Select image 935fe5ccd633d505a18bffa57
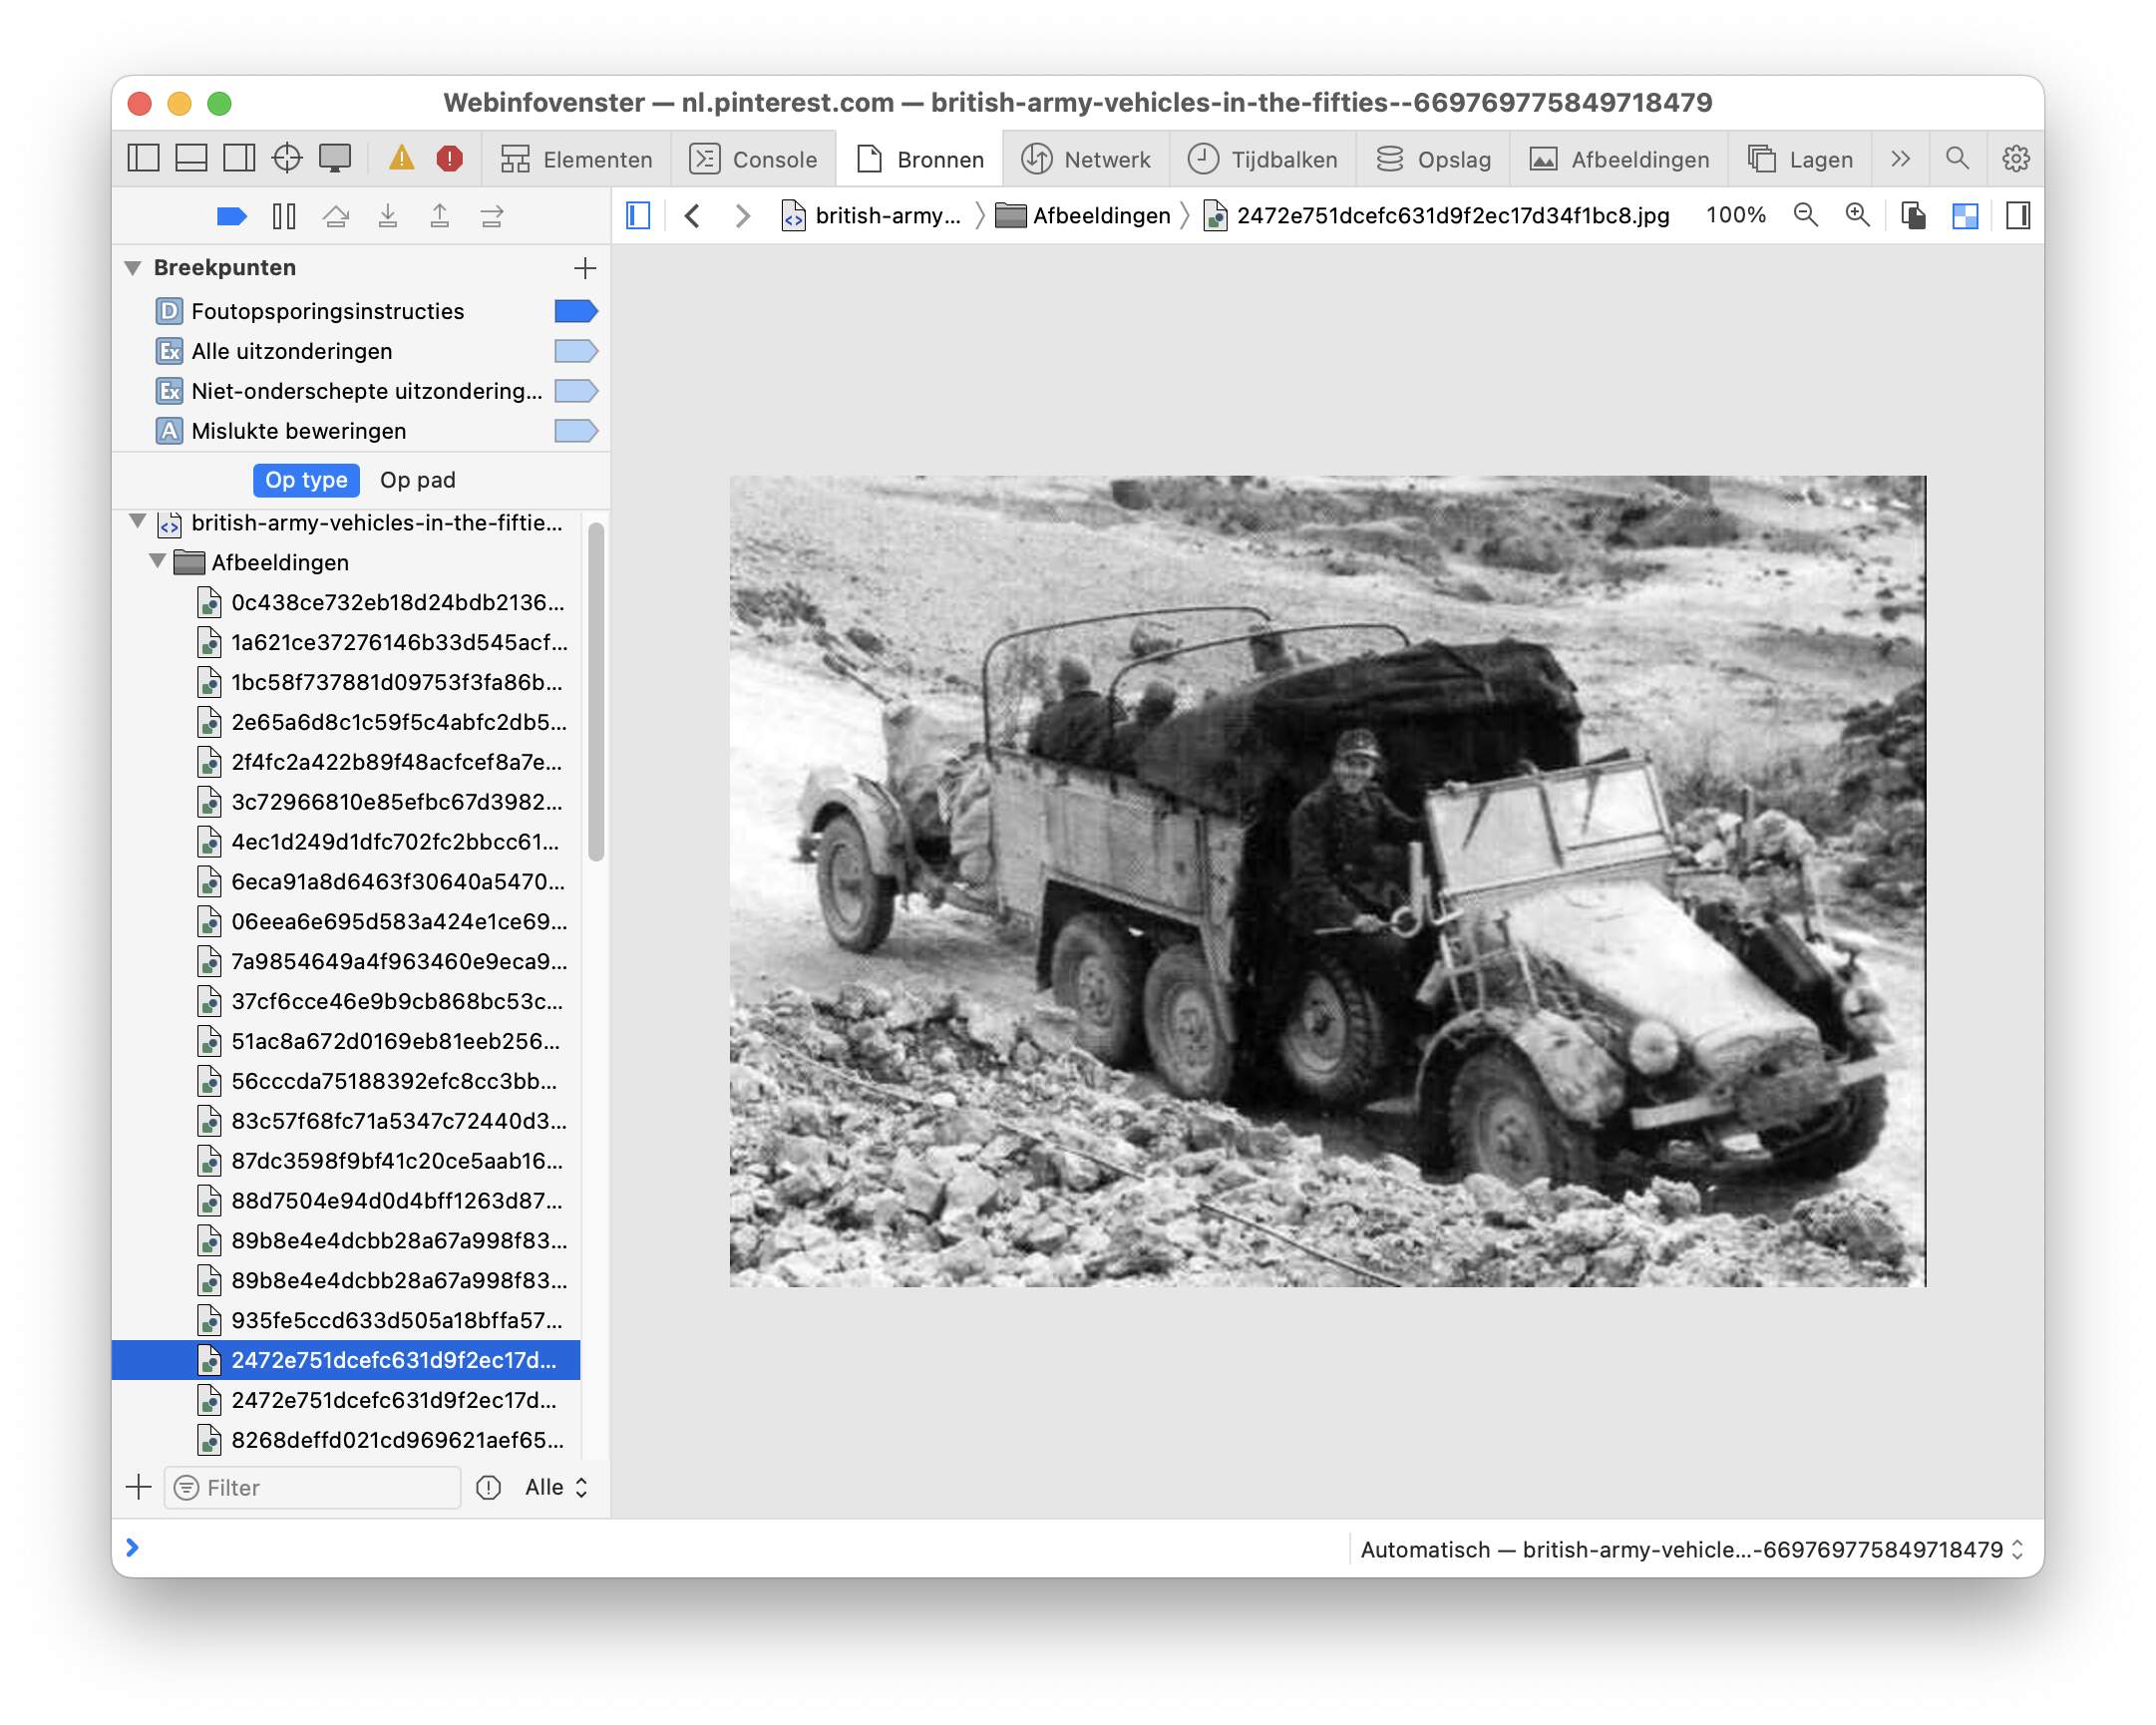The image size is (2156, 1725). pyautogui.click(x=347, y=1320)
